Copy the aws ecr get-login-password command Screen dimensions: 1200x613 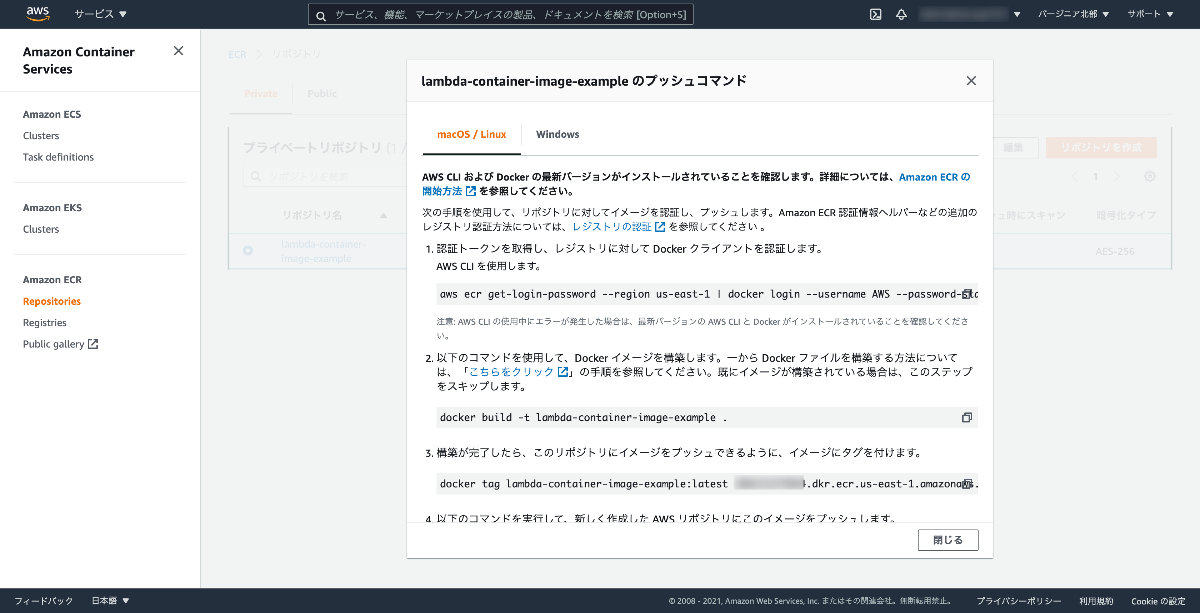(967, 294)
